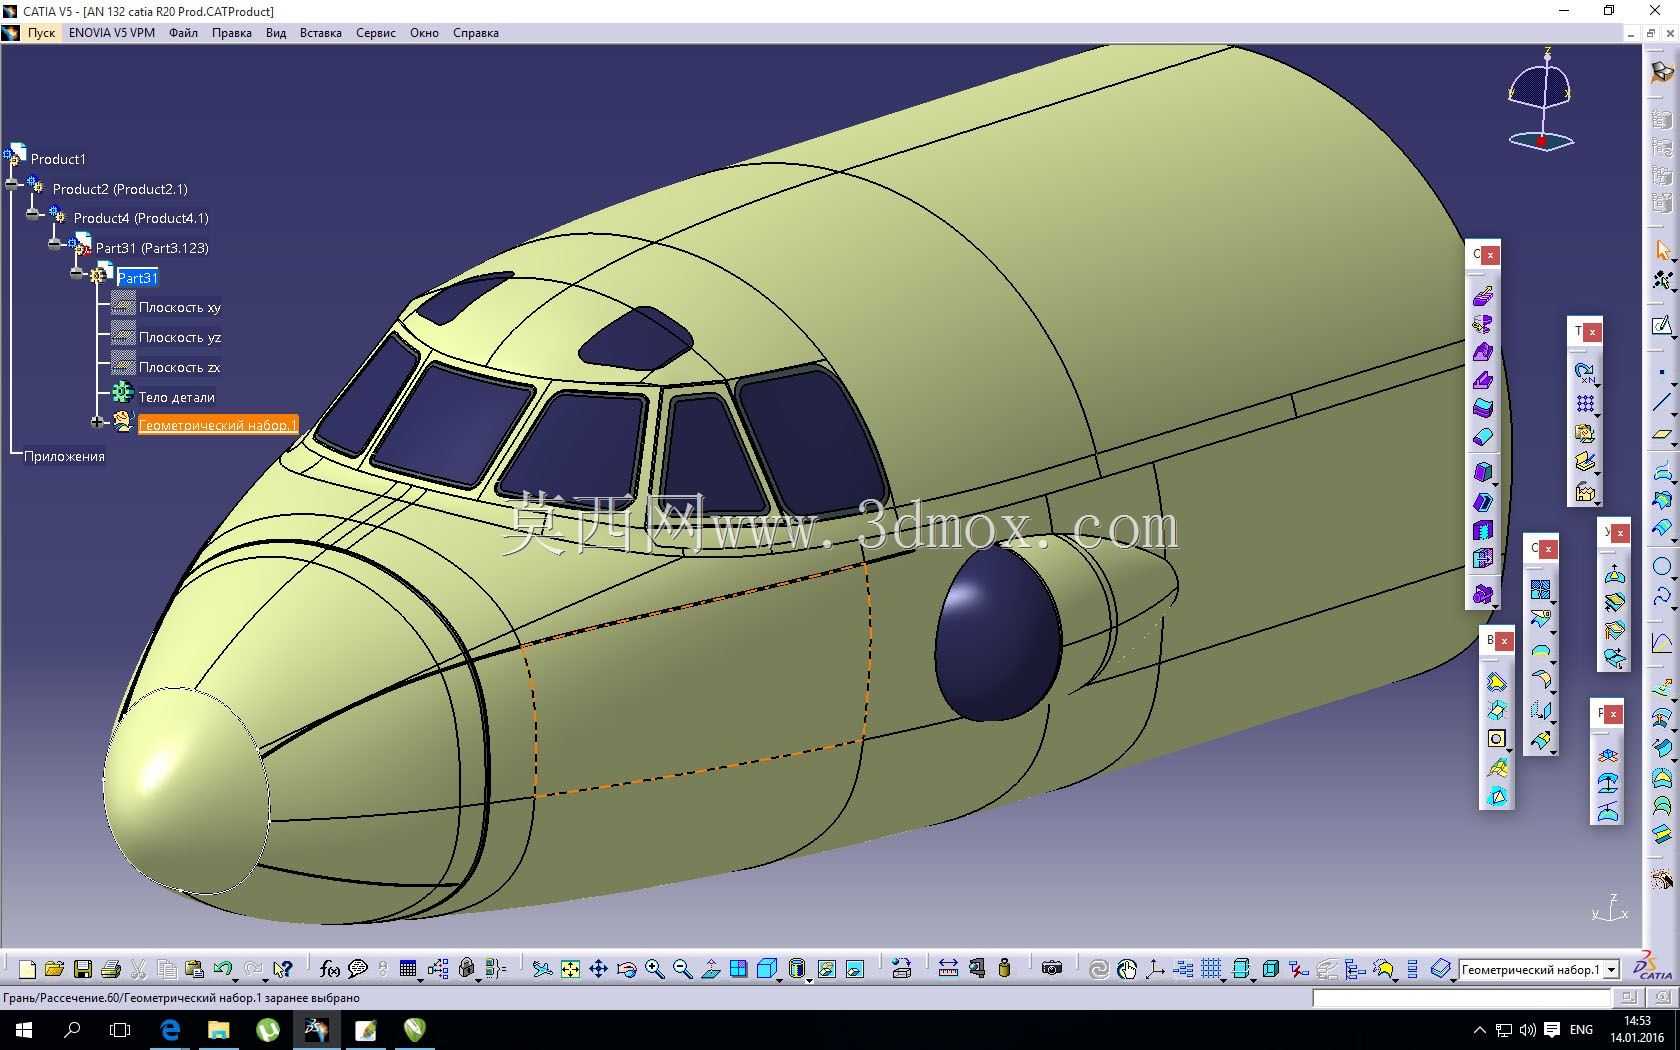Select the Pan tool
Image resolution: width=1680 pixels, height=1050 pixels.
coord(598,969)
